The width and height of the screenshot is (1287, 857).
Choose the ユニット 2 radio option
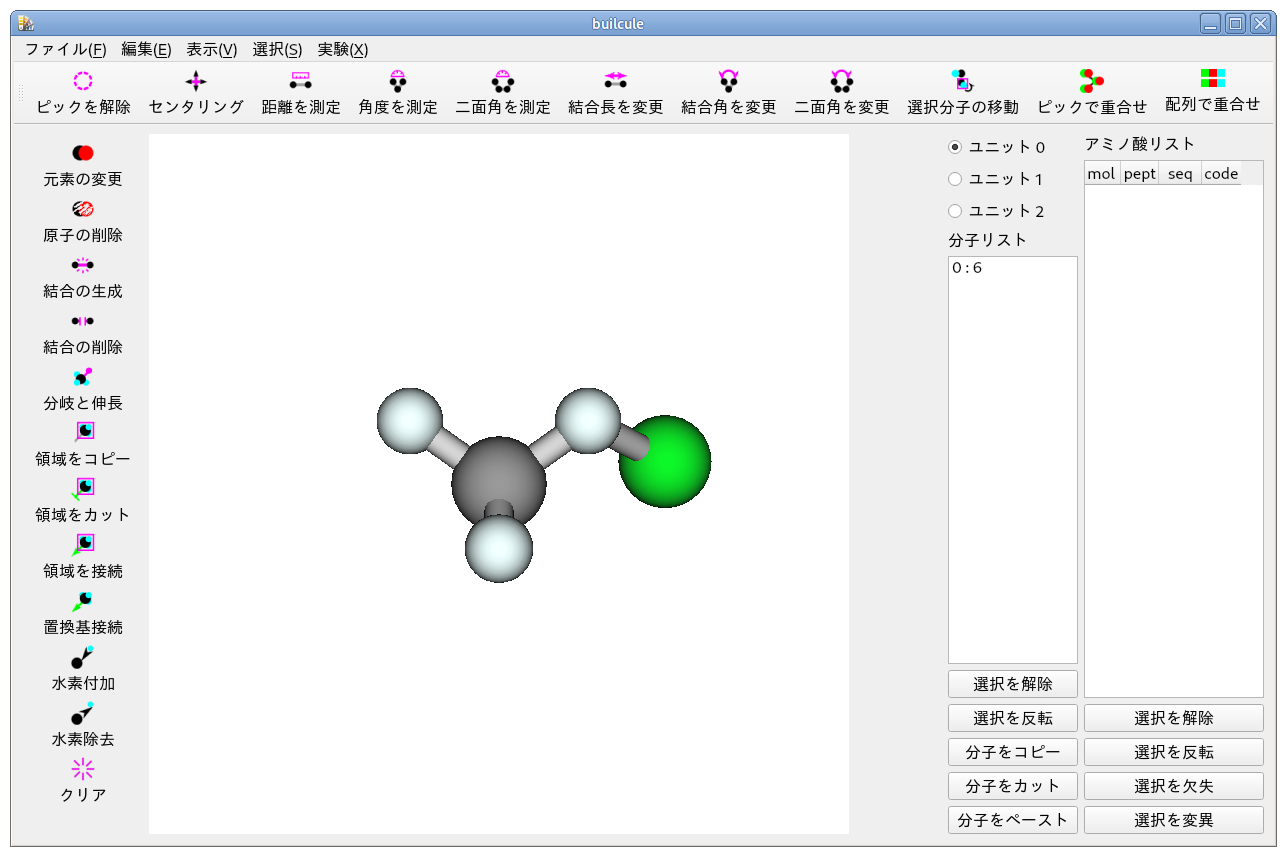pyautogui.click(x=955, y=211)
